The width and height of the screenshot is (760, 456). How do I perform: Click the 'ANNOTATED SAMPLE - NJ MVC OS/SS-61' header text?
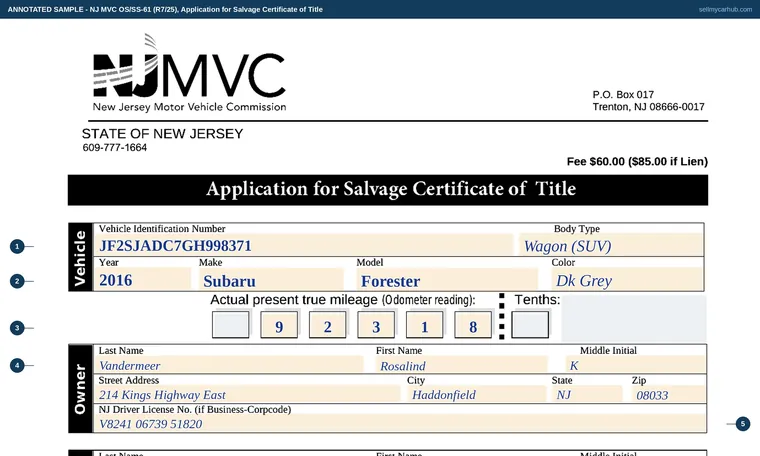(x=165, y=9)
